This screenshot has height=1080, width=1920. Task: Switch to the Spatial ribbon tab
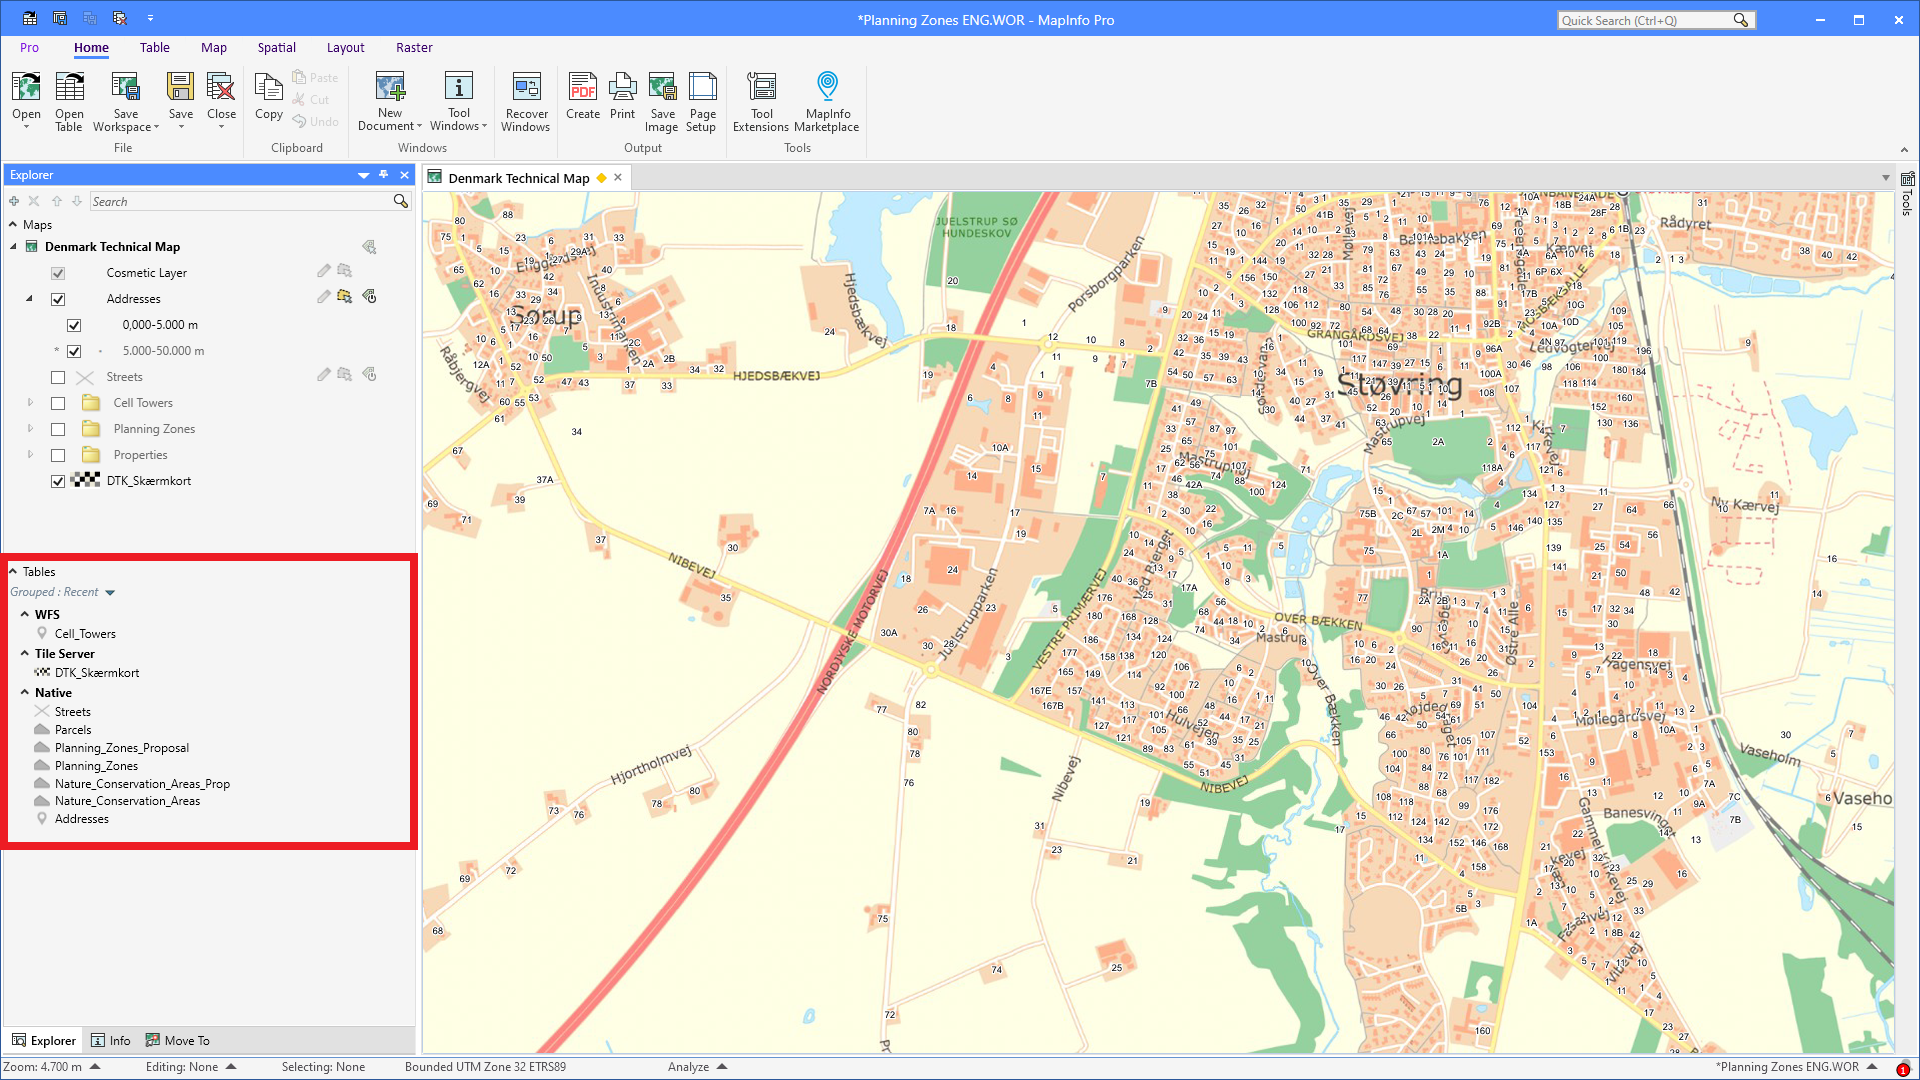[x=276, y=47]
